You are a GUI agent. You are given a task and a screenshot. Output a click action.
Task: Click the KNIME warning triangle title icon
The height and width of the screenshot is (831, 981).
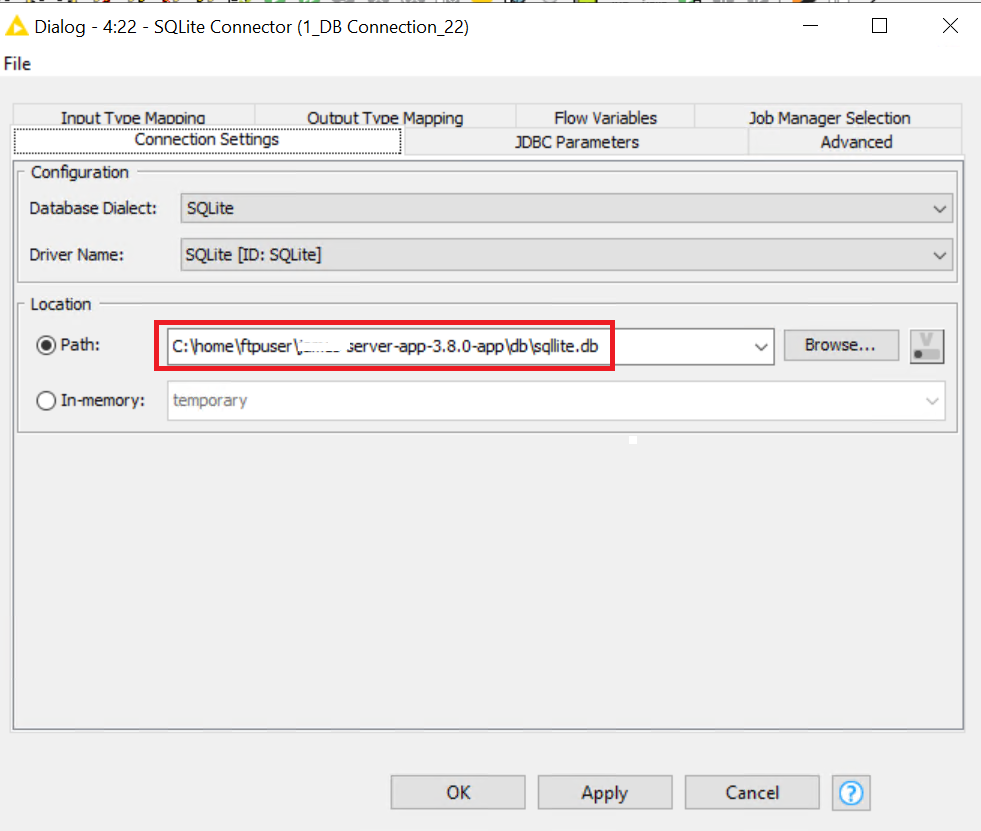tap(16, 26)
